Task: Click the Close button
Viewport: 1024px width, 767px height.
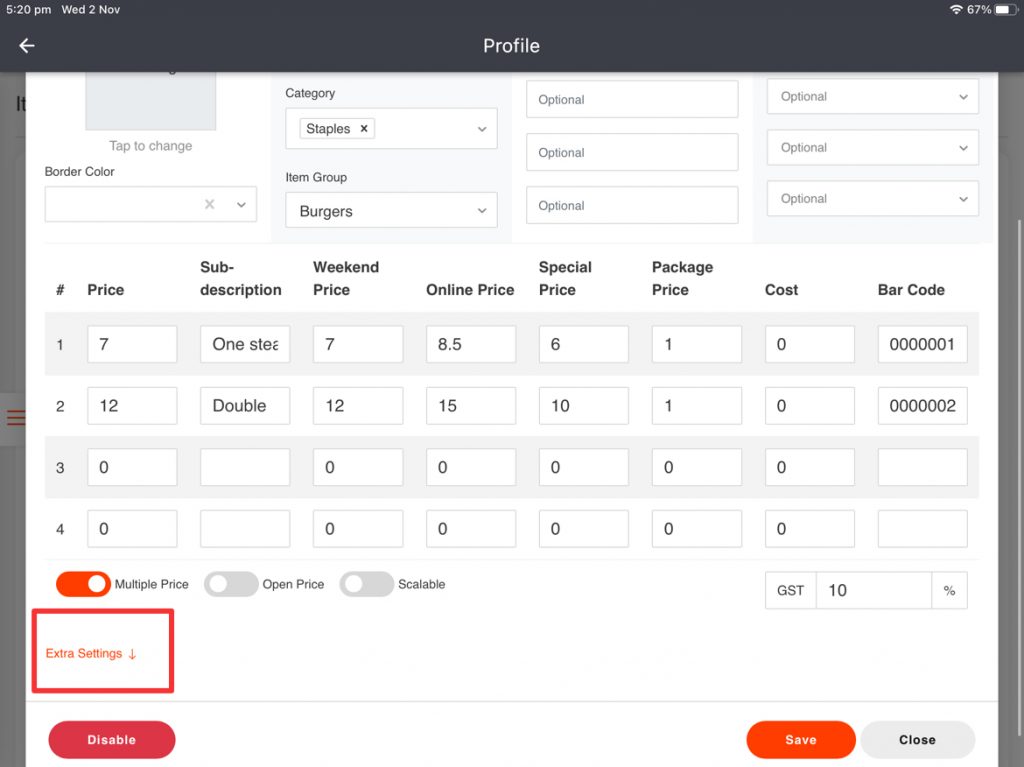Action: 917,740
